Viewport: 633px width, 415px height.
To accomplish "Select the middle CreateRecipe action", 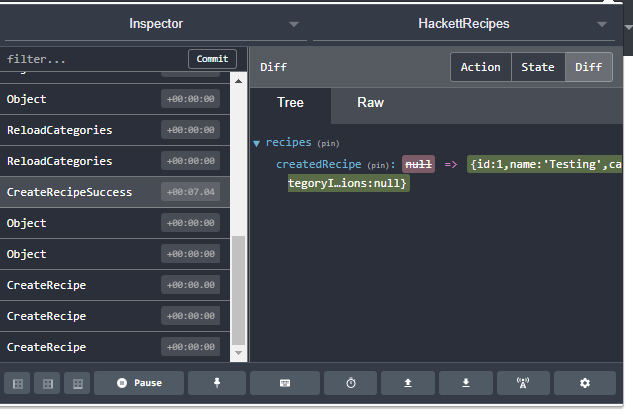I will tap(115, 316).
